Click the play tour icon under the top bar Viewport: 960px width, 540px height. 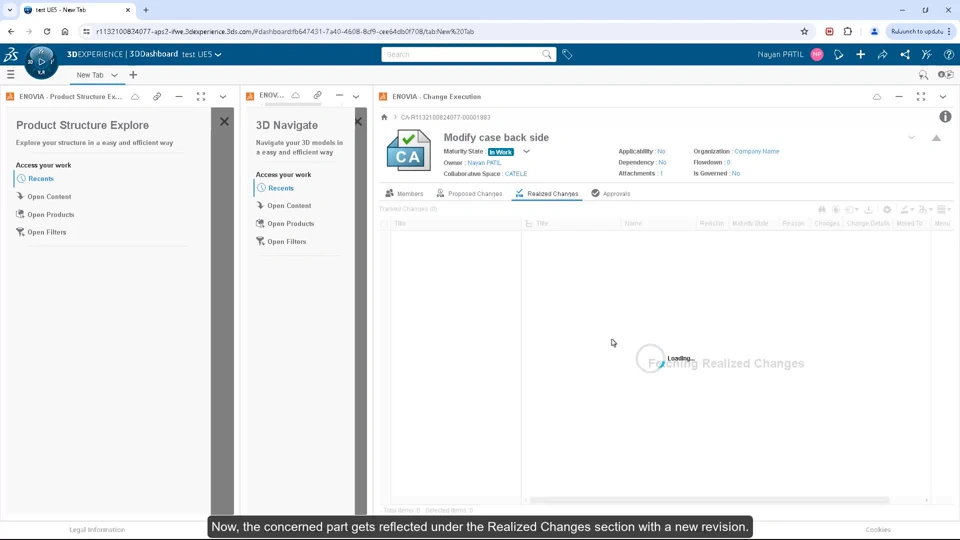pyautogui.click(x=946, y=75)
